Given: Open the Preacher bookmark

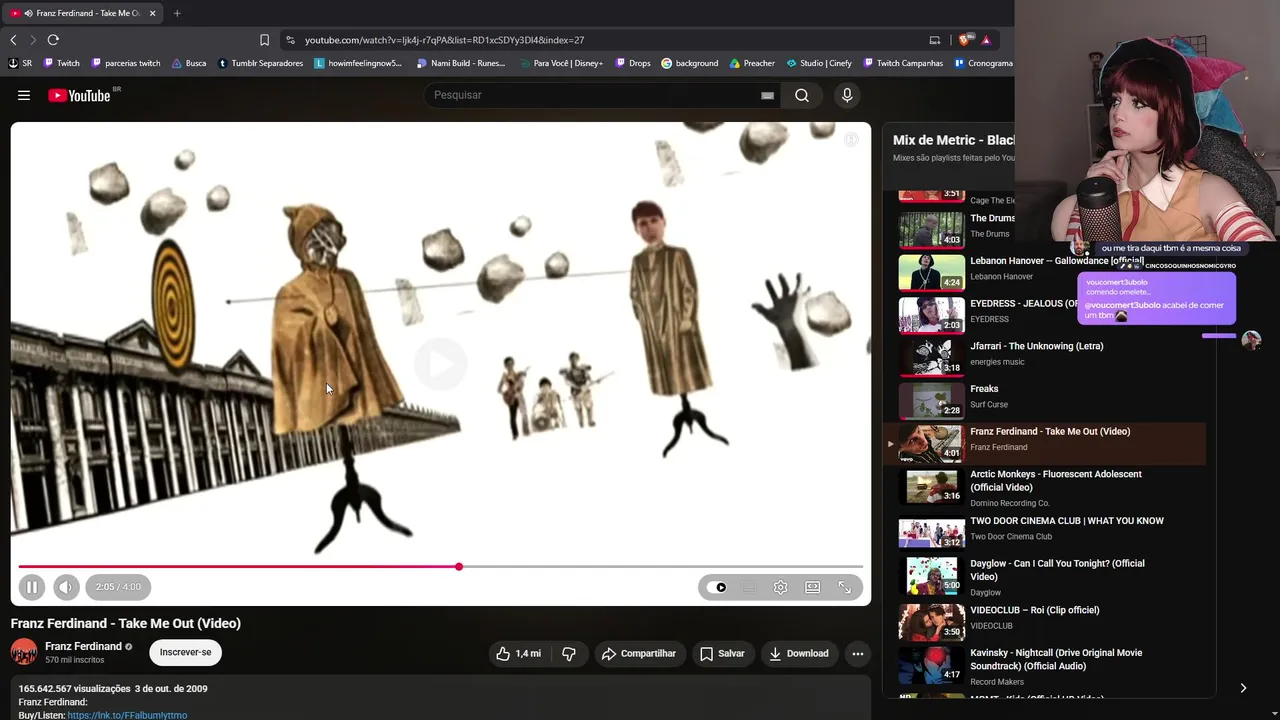Looking at the screenshot, I should click(752, 63).
